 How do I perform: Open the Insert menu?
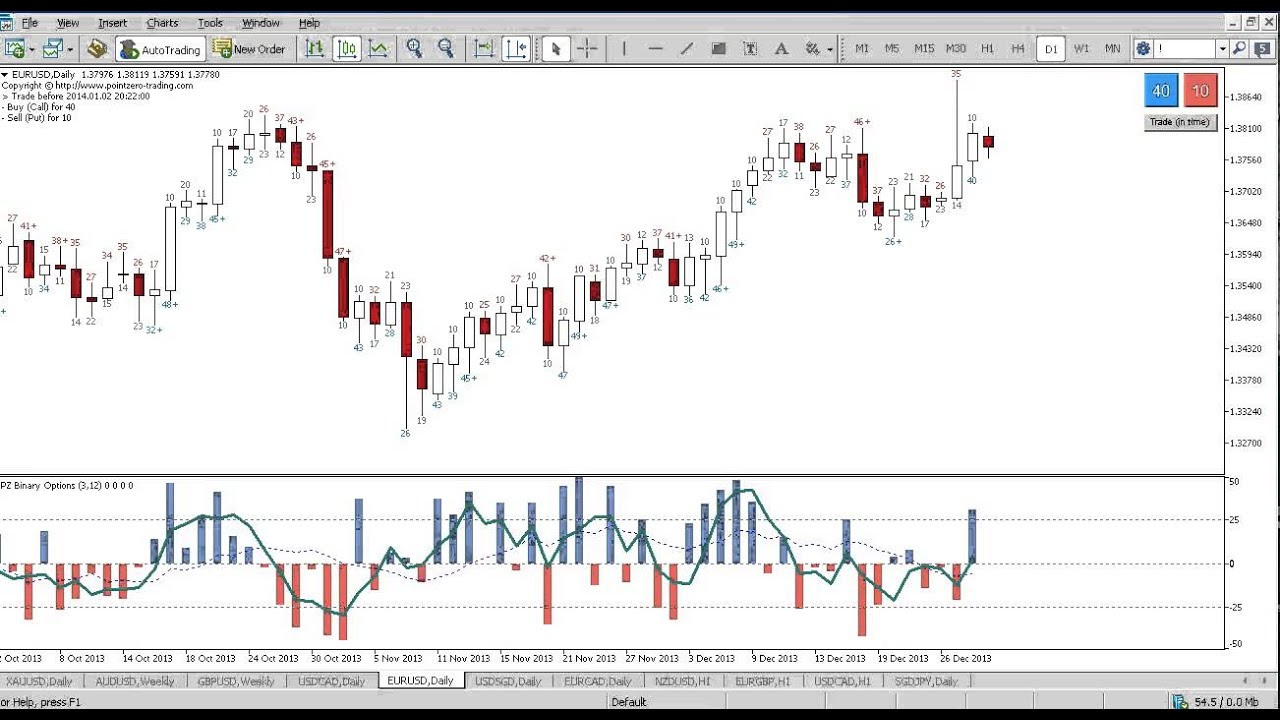(113, 23)
